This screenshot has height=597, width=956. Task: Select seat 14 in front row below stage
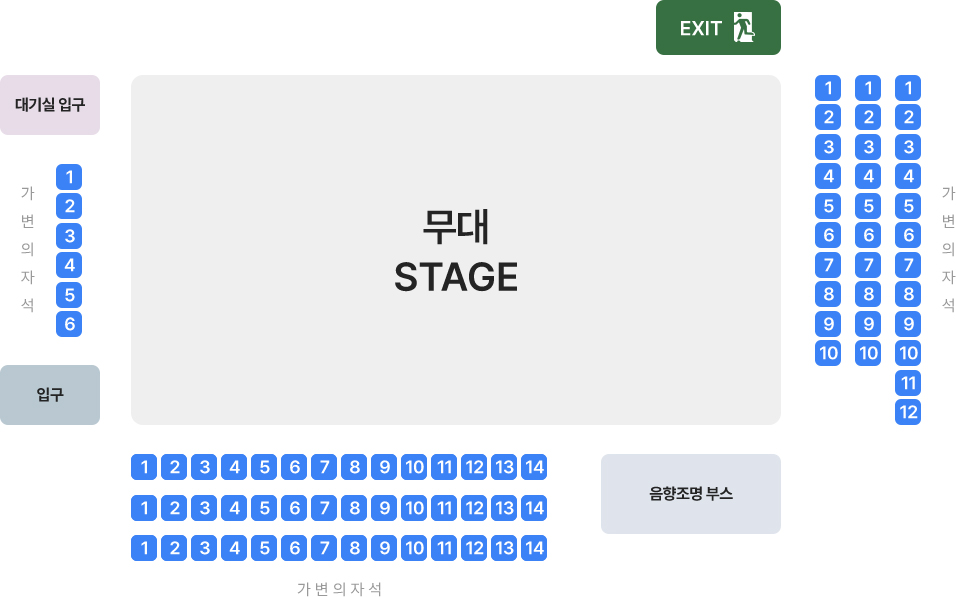[534, 467]
